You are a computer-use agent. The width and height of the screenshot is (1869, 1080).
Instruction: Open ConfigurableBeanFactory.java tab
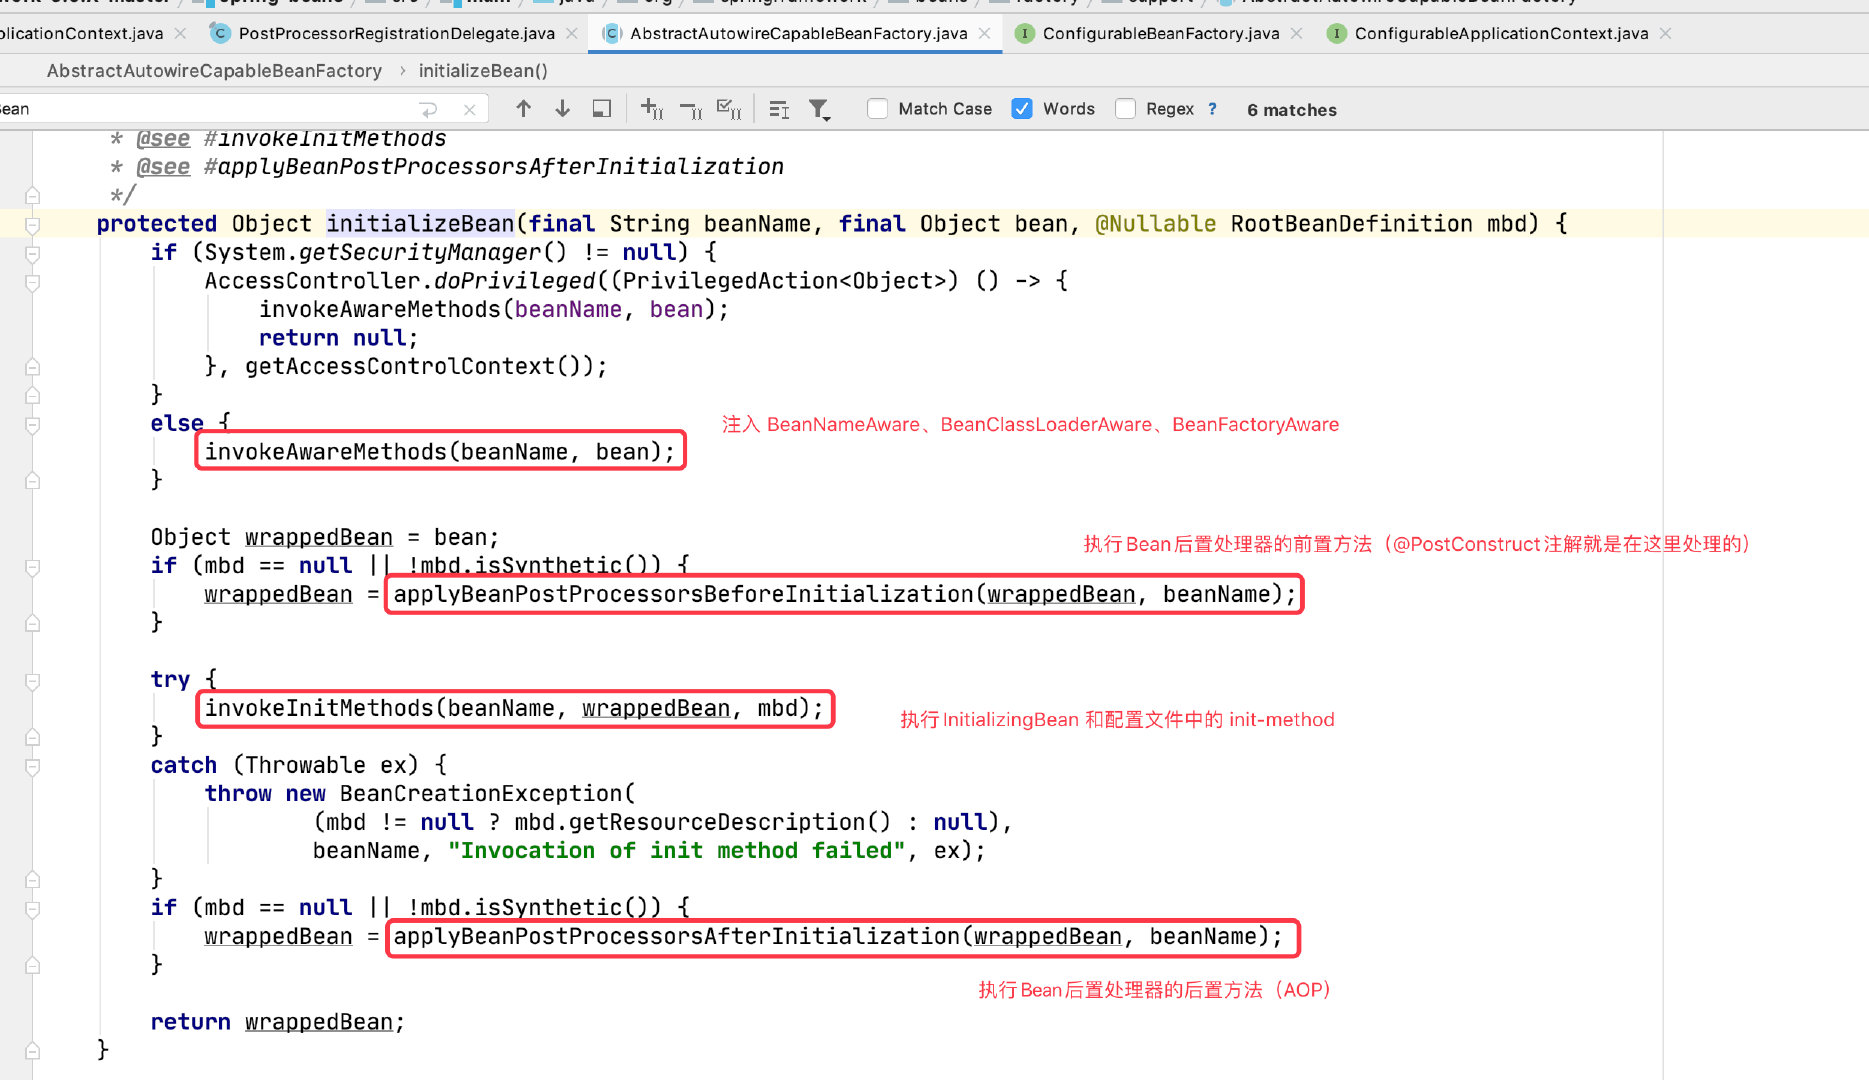pyautogui.click(x=1160, y=33)
